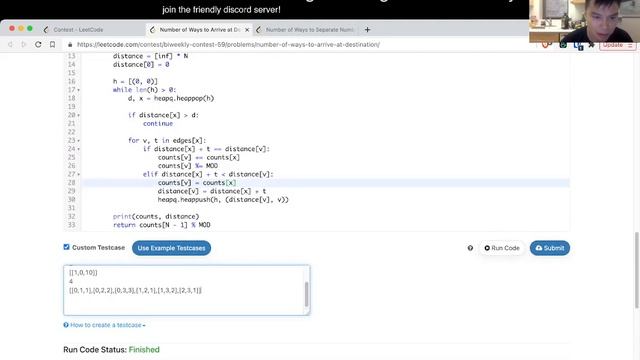640x360 pixels.
Task: Click code line 28 counts[v] = counts[x]
Action: click(197, 182)
